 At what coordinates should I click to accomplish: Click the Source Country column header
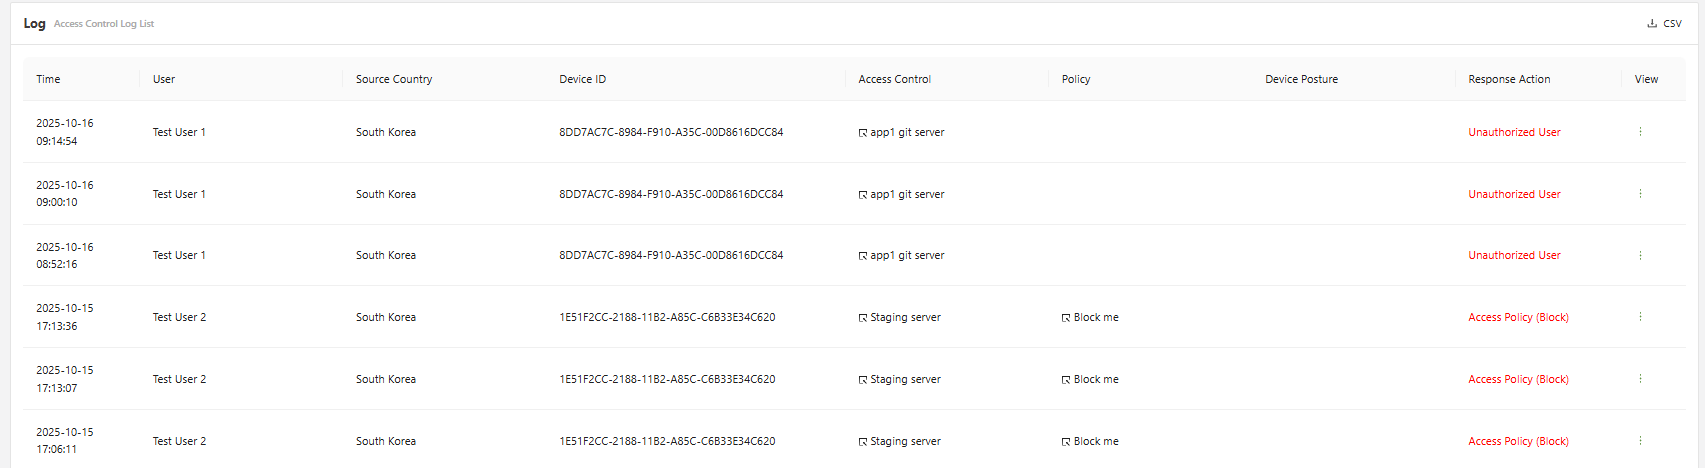tap(394, 79)
